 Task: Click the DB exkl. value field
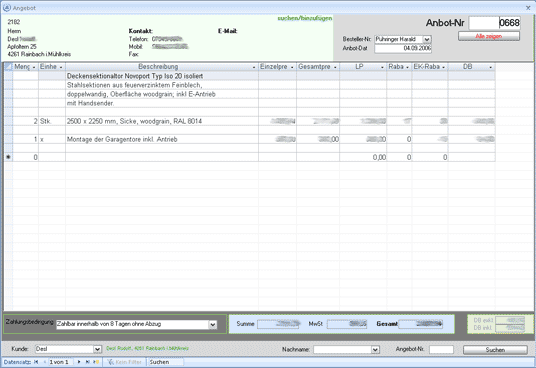510,320
